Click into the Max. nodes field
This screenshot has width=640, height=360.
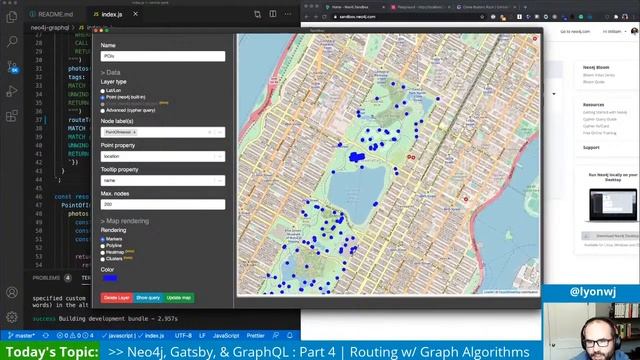pos(163,204)
